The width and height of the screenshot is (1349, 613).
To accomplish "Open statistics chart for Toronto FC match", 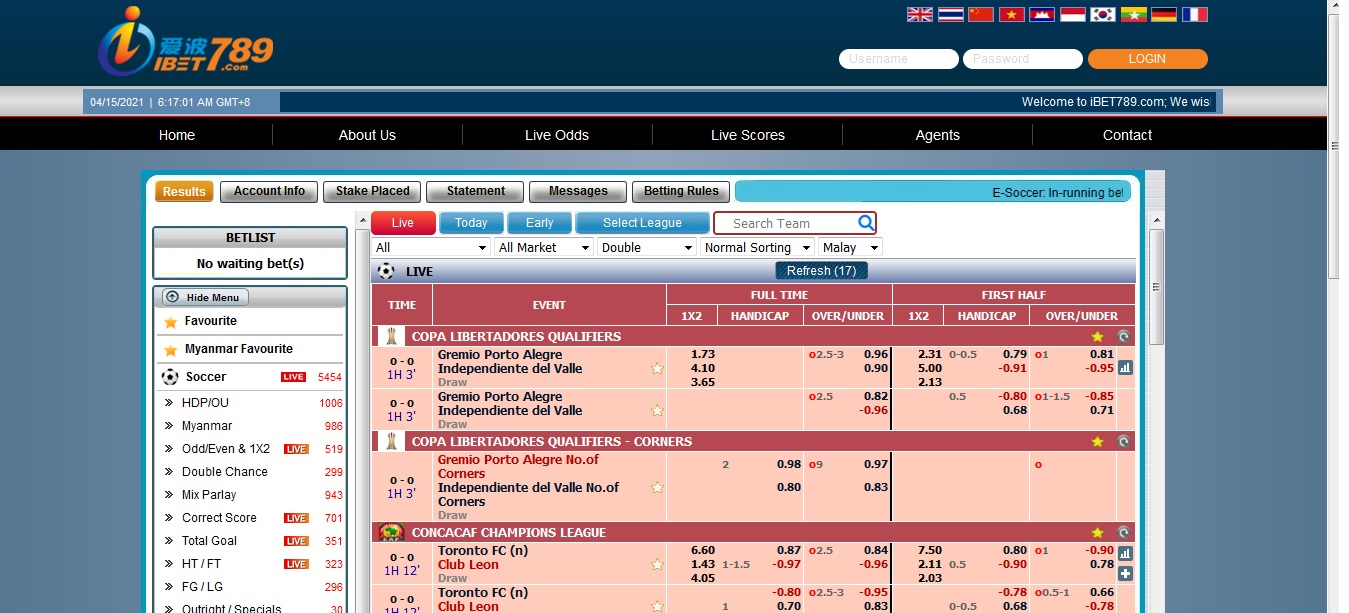I will (x=1125, y=553).
